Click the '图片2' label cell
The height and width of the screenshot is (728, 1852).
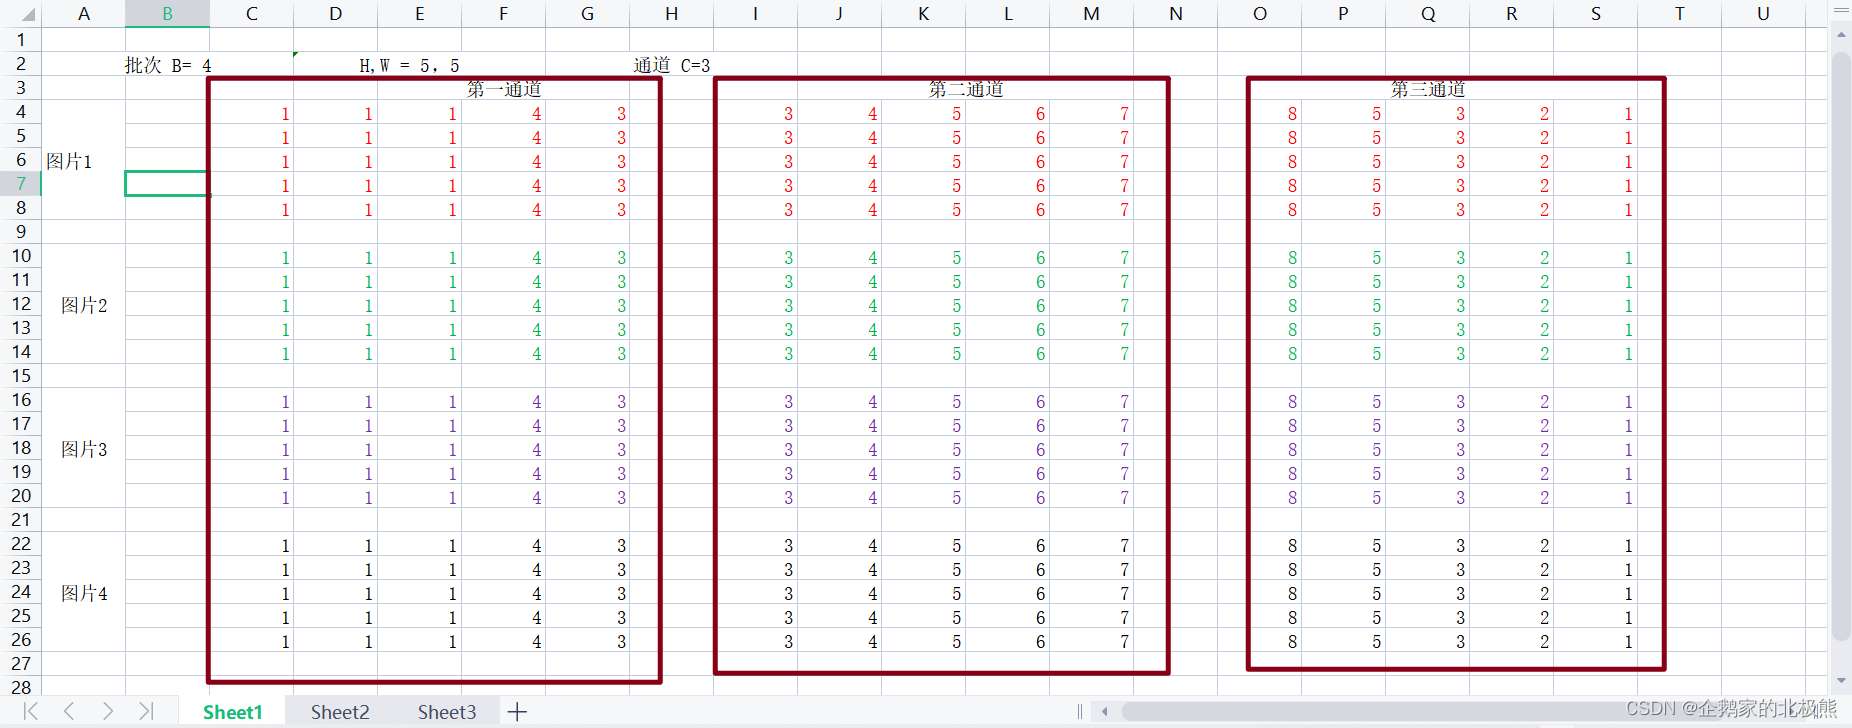tap(84, 305)
